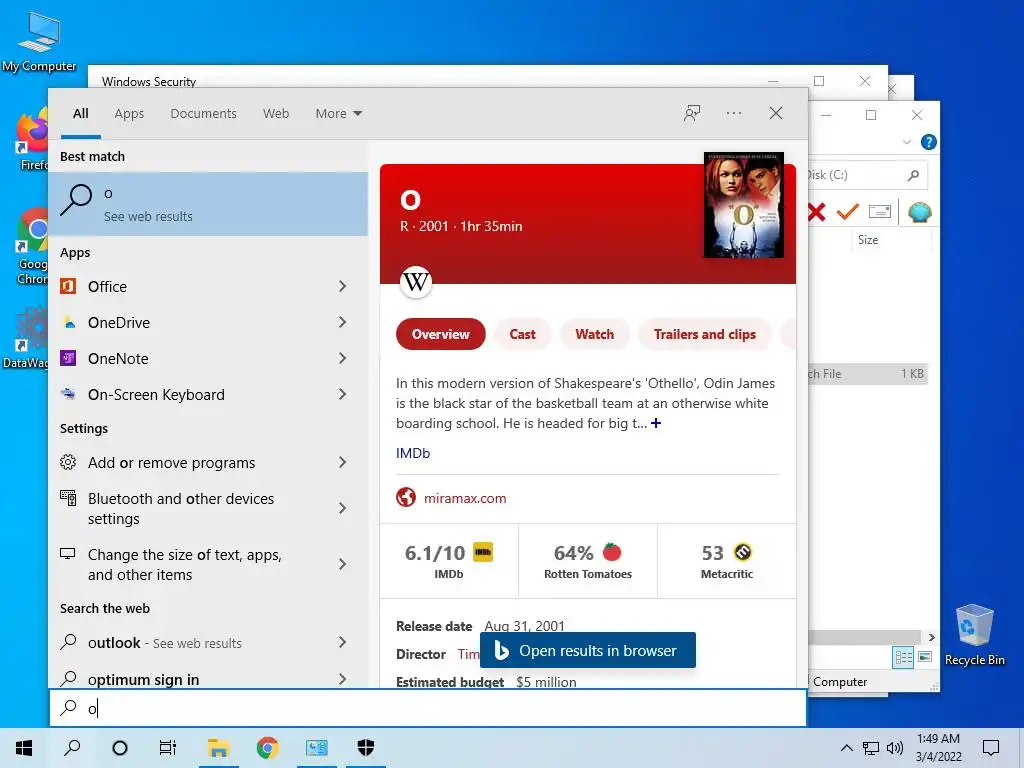1024x768 pixels.
Task: Open OneDrive app icon in results
Action: point(69,323)
